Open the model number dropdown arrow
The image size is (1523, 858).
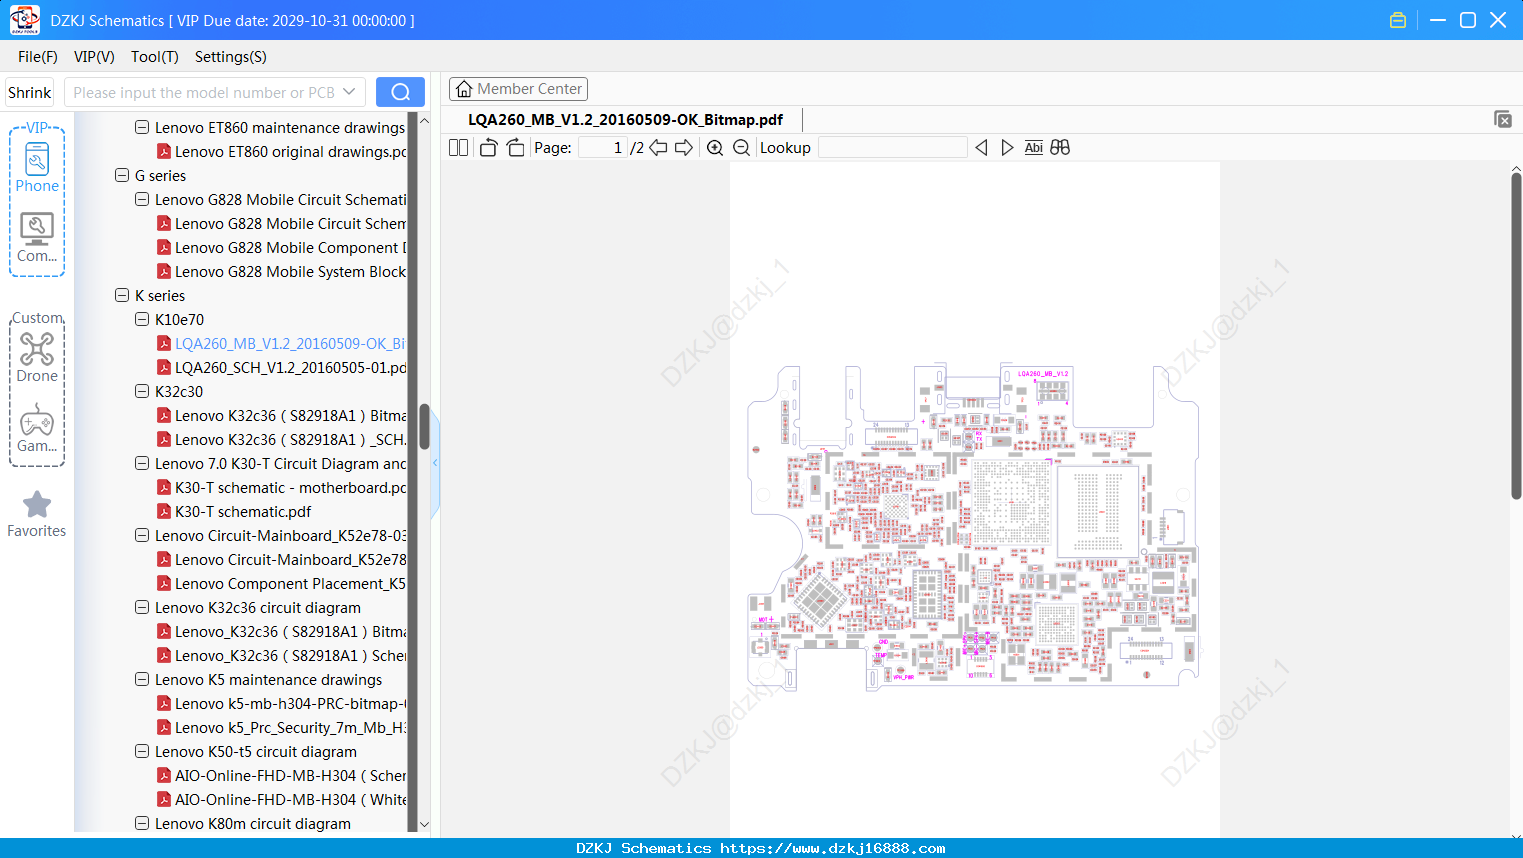click(x=349, y=92)
